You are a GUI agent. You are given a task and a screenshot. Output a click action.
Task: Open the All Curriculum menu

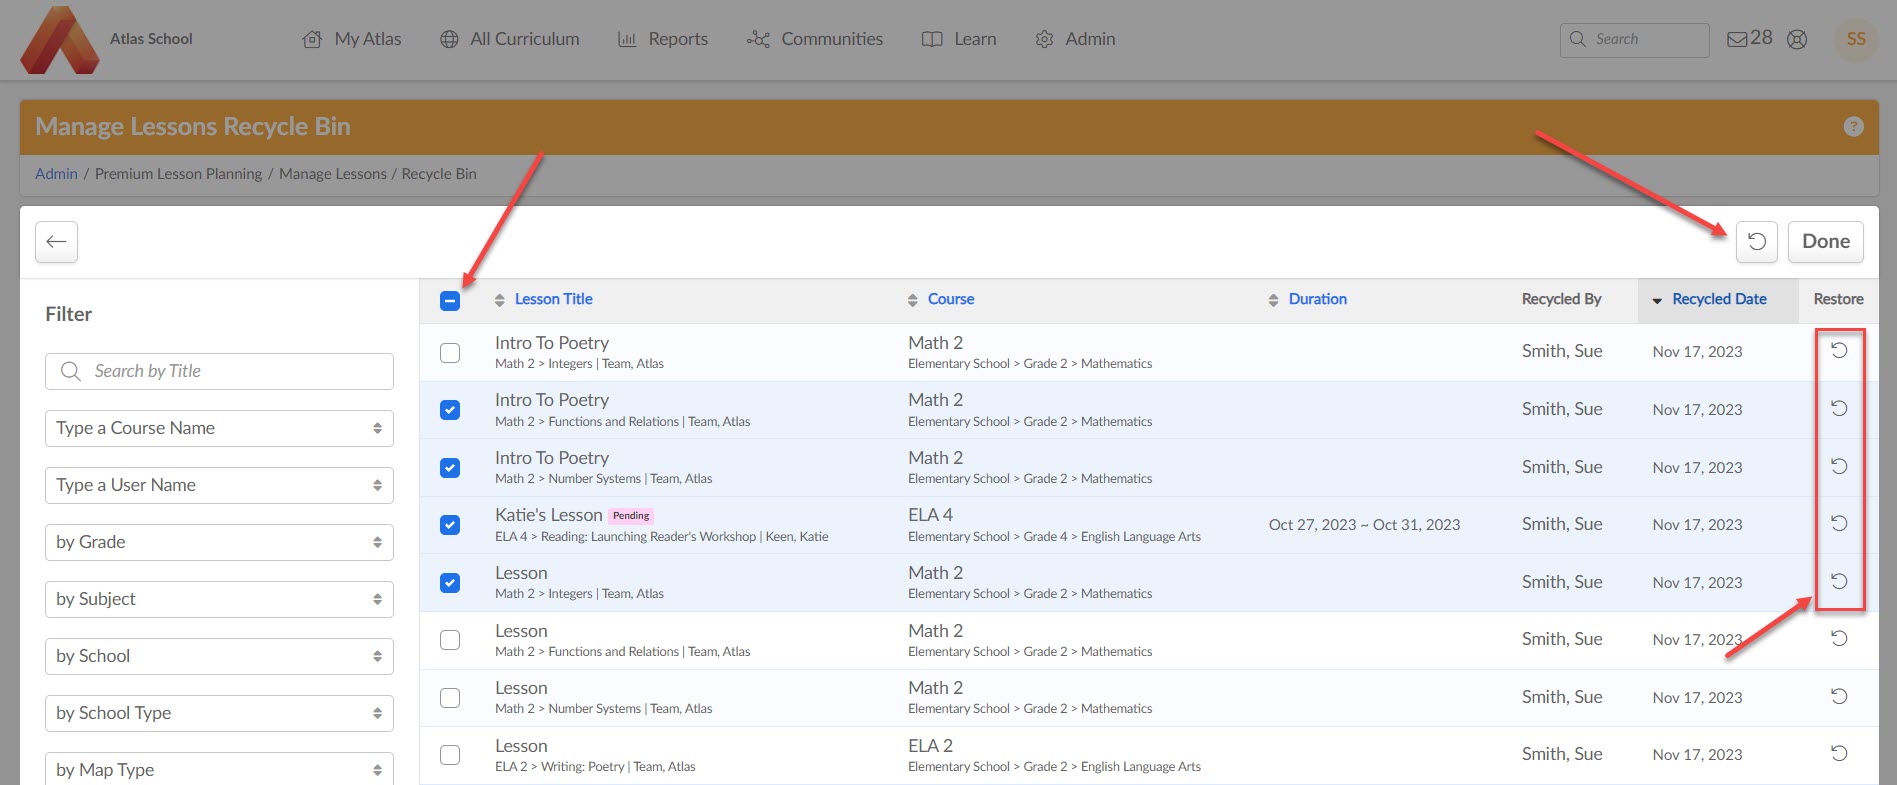pos(510,39)
